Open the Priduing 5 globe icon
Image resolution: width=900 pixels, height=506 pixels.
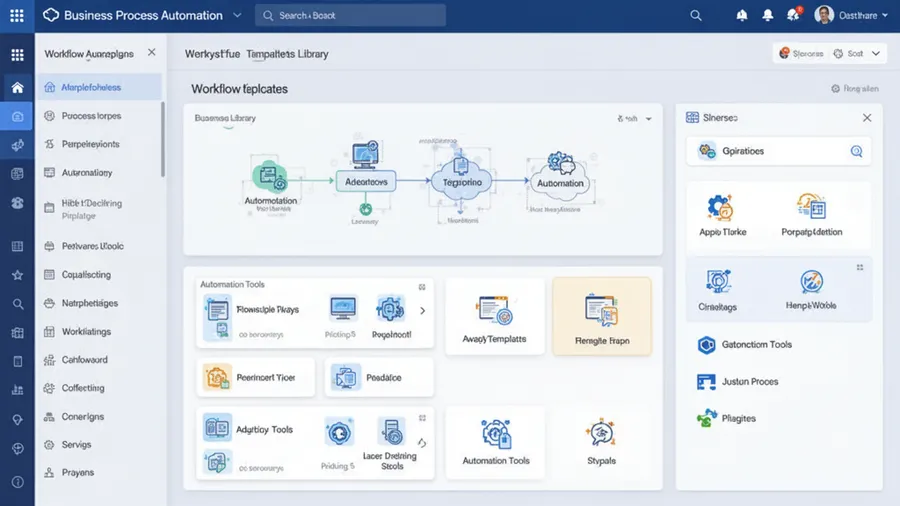[339, 433]
